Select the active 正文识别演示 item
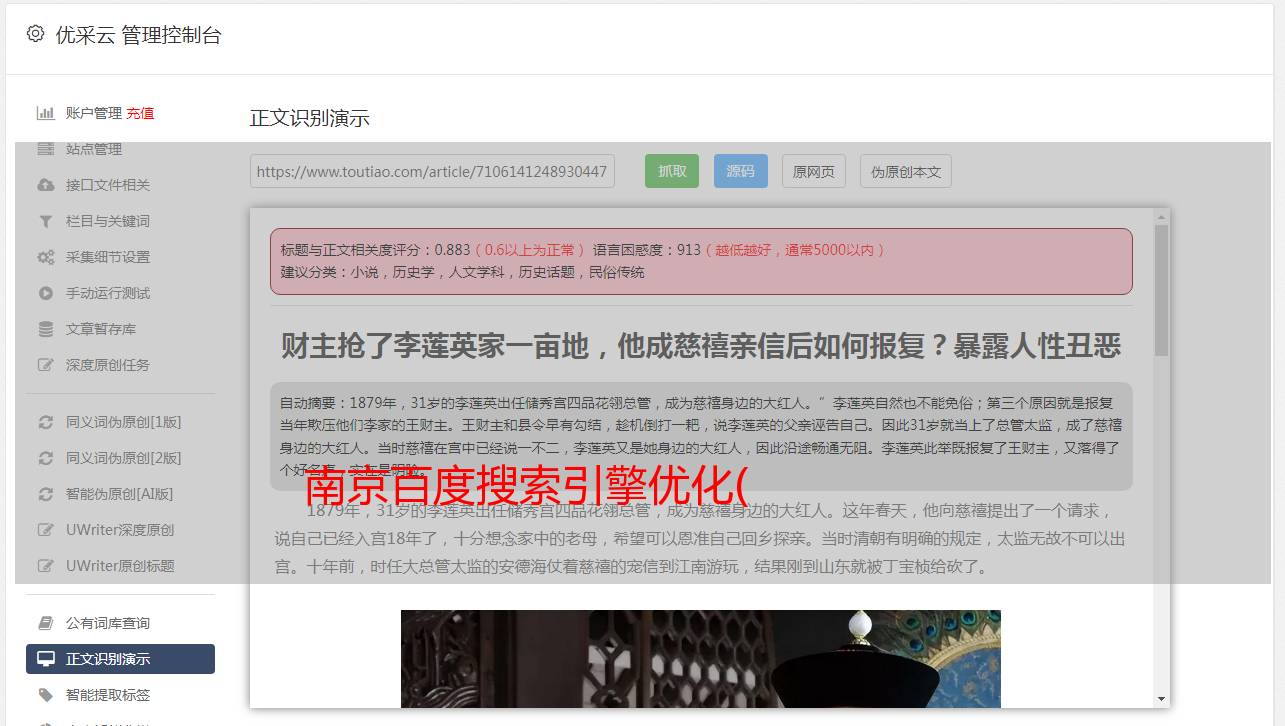Image resolution: width=1285 pixels, height=726 pixels. (120, 659)
